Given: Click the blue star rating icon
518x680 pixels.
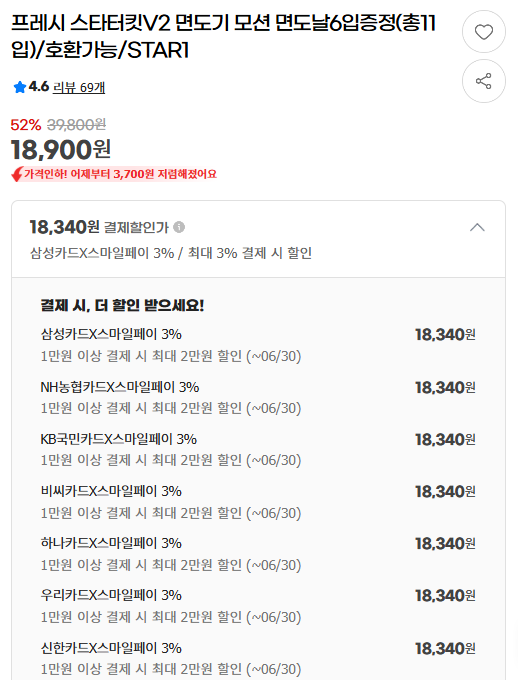Looking at the screenshot, I should click(20, 87).
